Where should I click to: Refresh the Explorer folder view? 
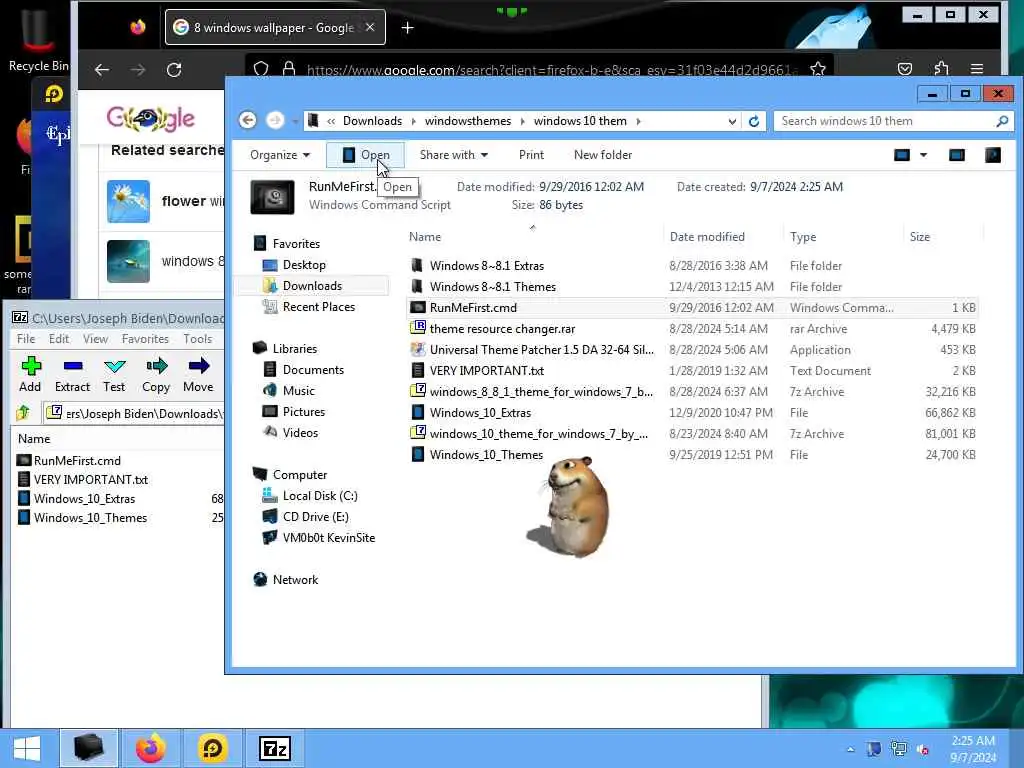coord(754,121)
